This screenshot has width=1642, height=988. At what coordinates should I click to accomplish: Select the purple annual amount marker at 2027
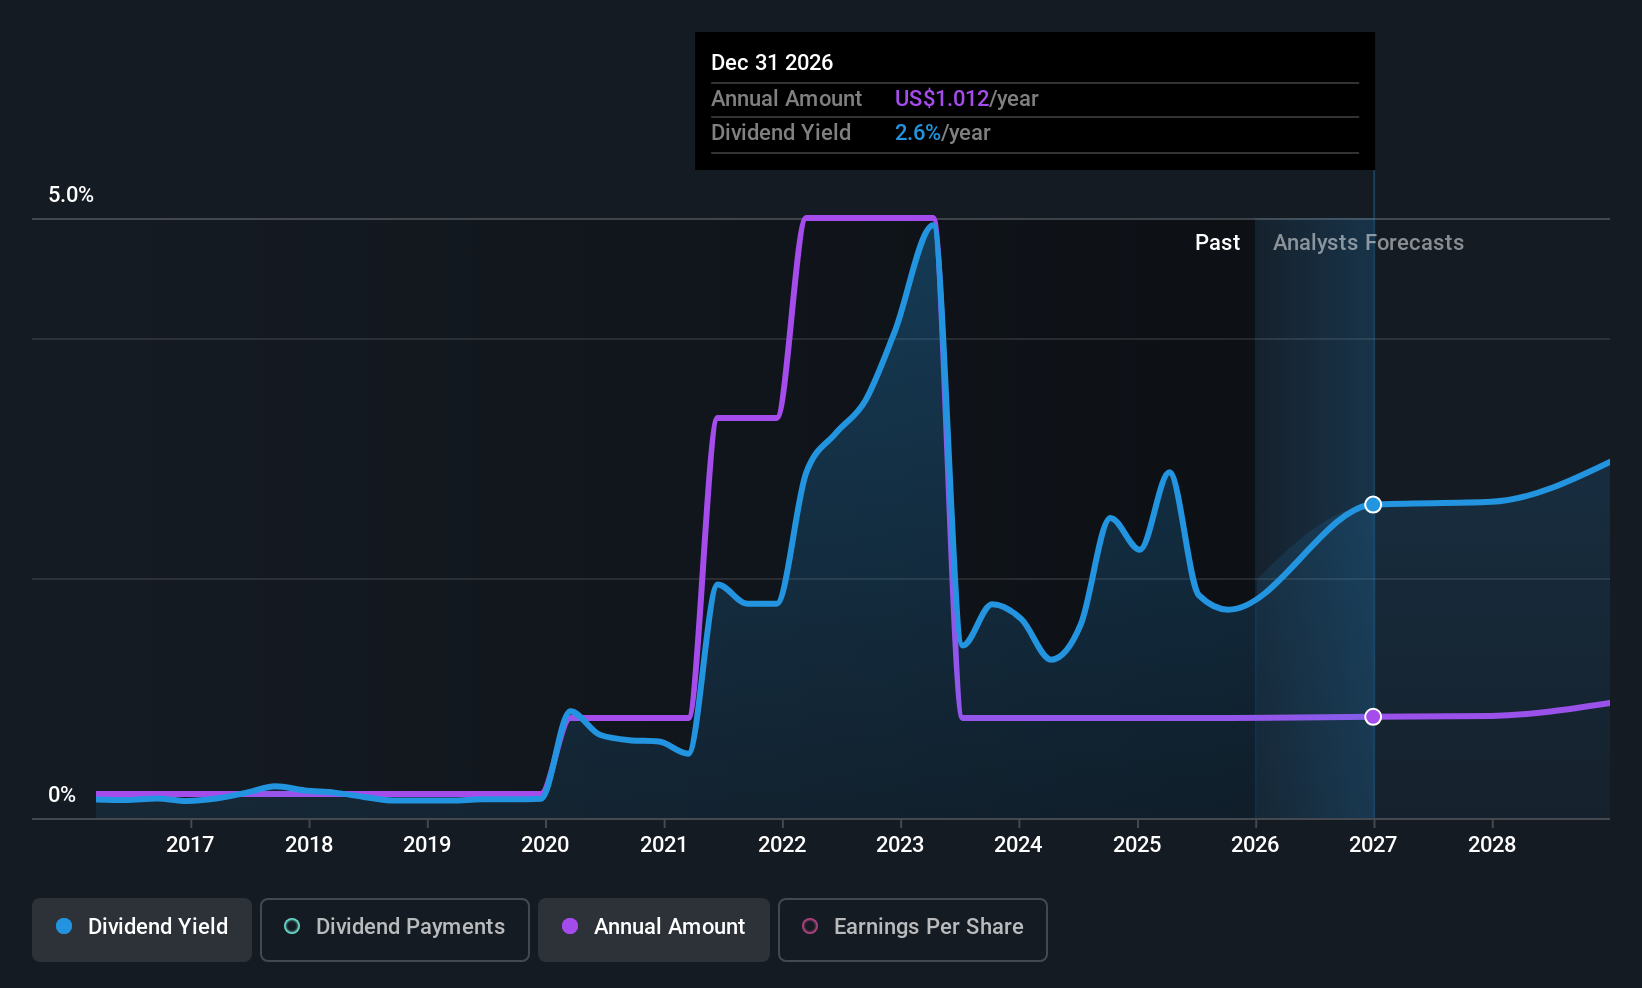click(1373, 716)
